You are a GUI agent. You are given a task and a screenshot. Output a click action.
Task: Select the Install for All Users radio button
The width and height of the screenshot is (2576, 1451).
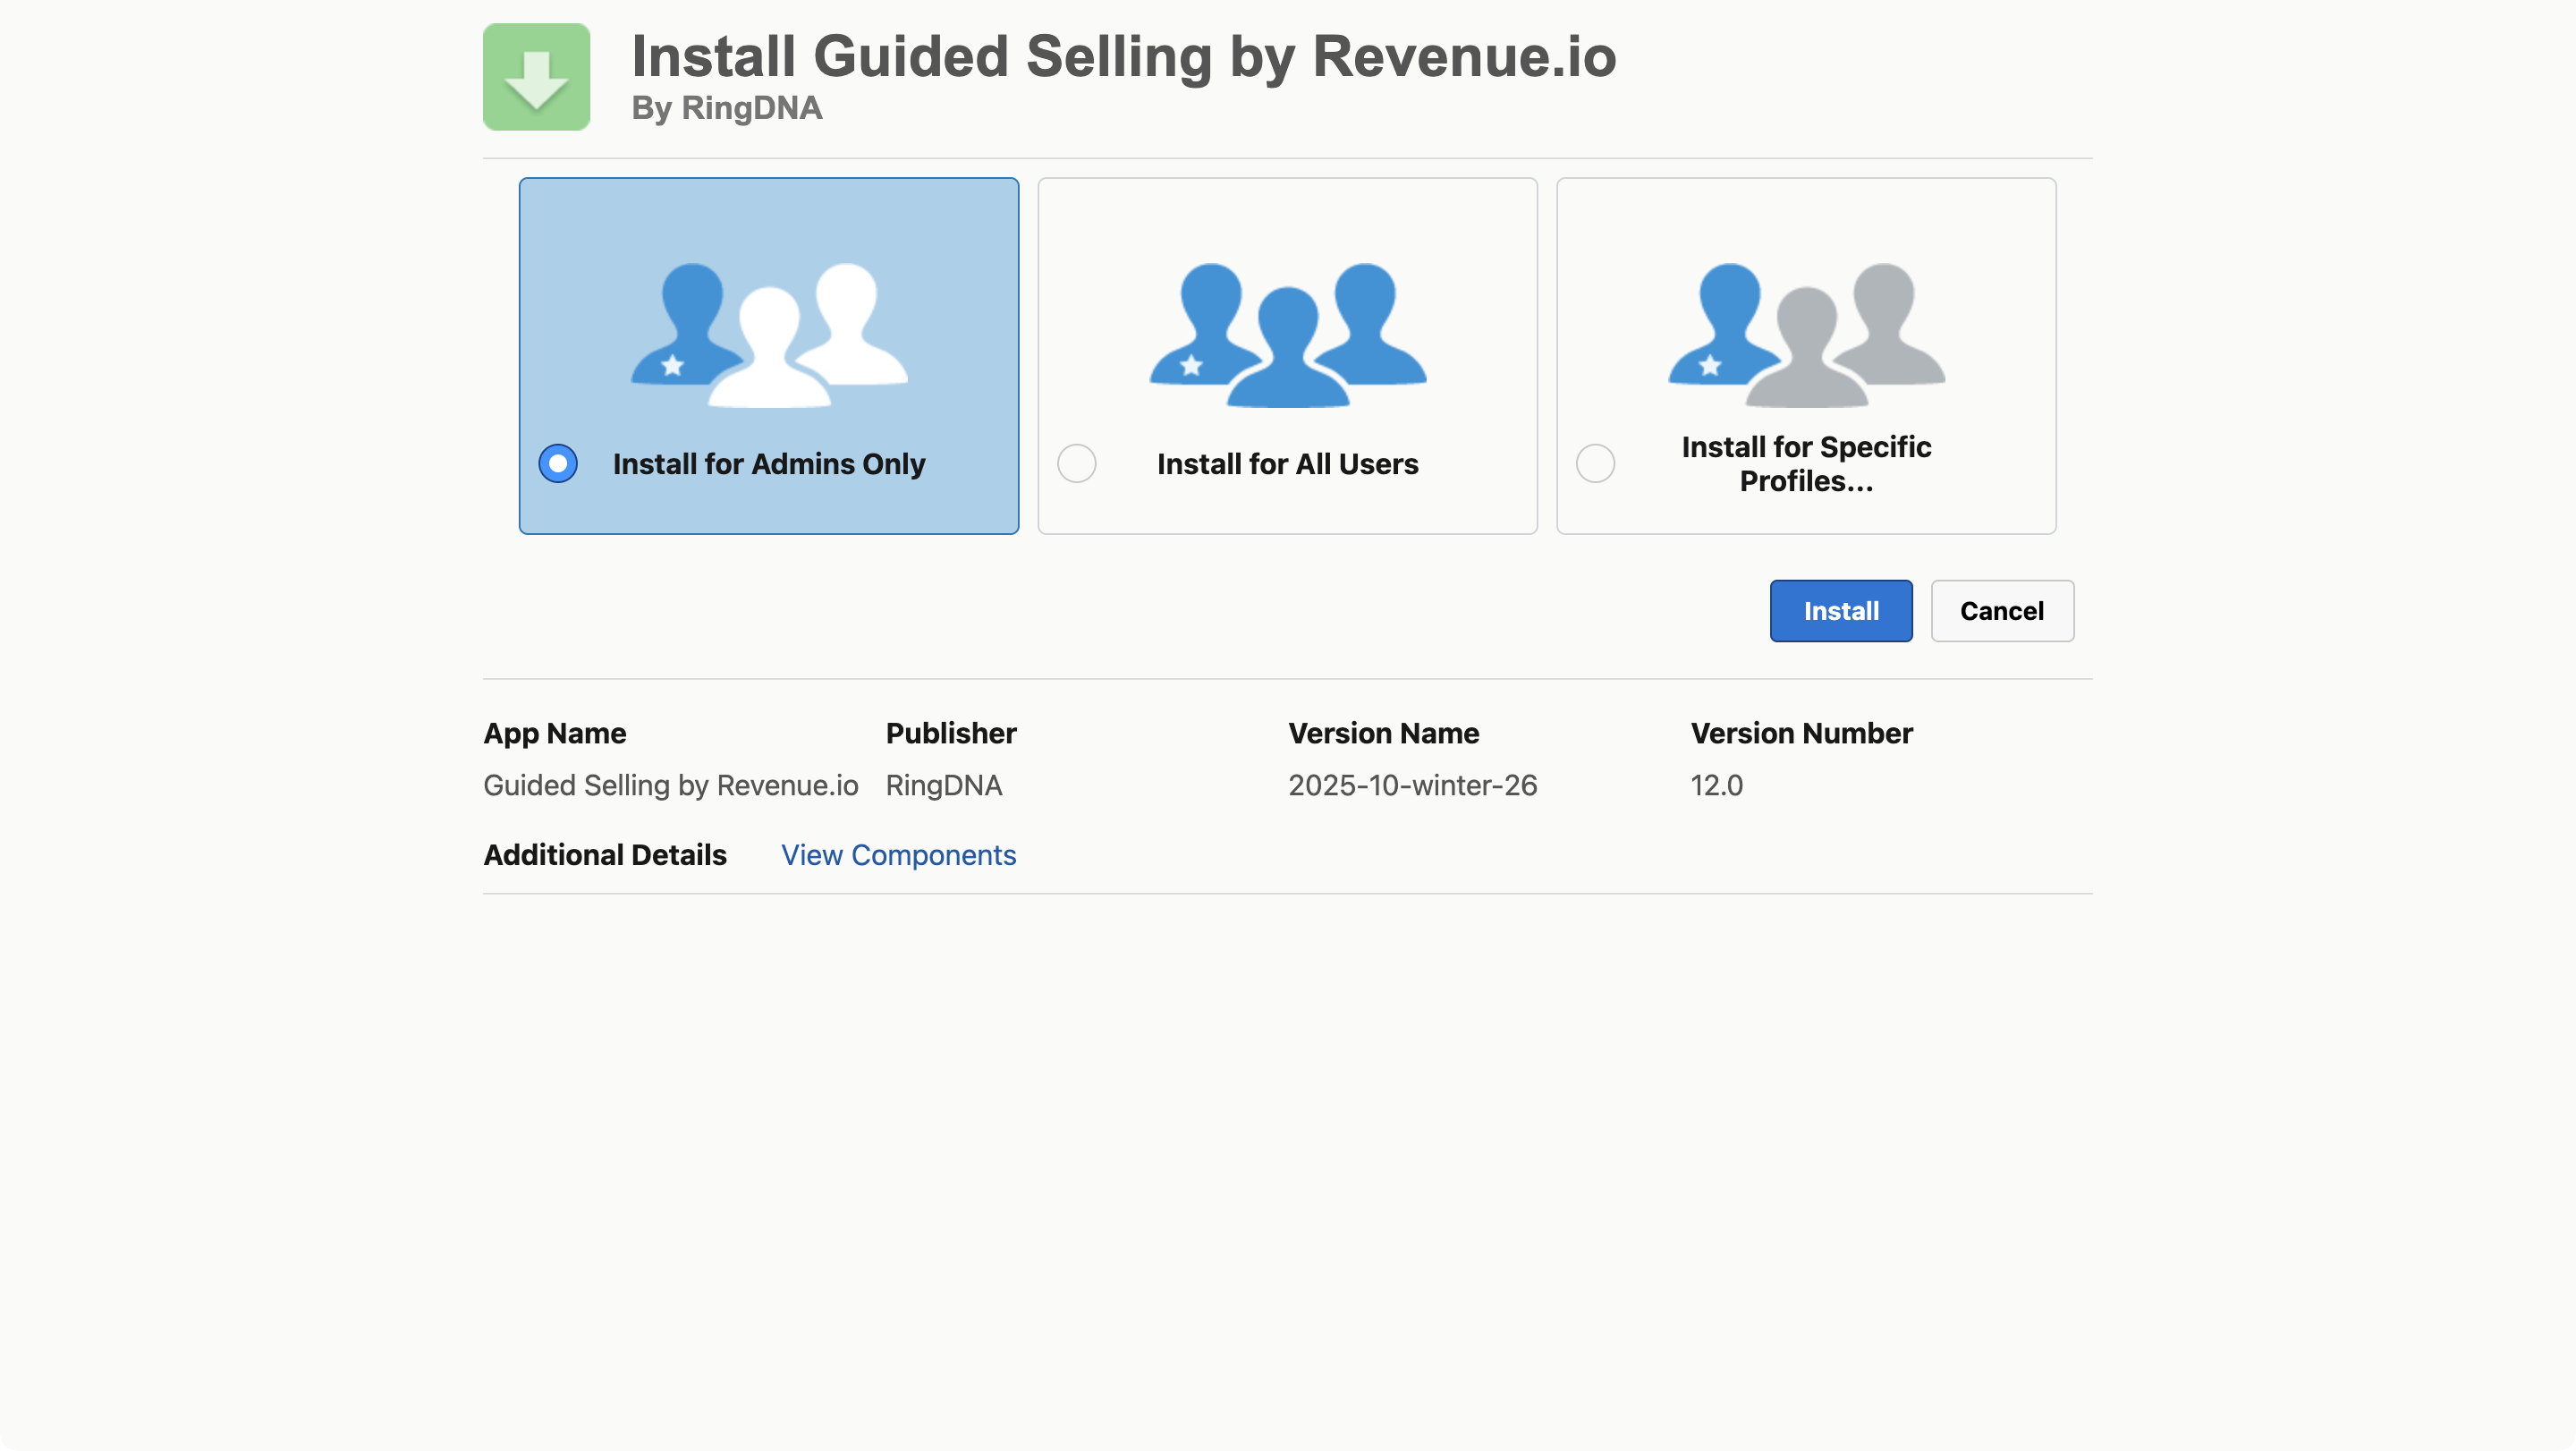[1077, 462]
